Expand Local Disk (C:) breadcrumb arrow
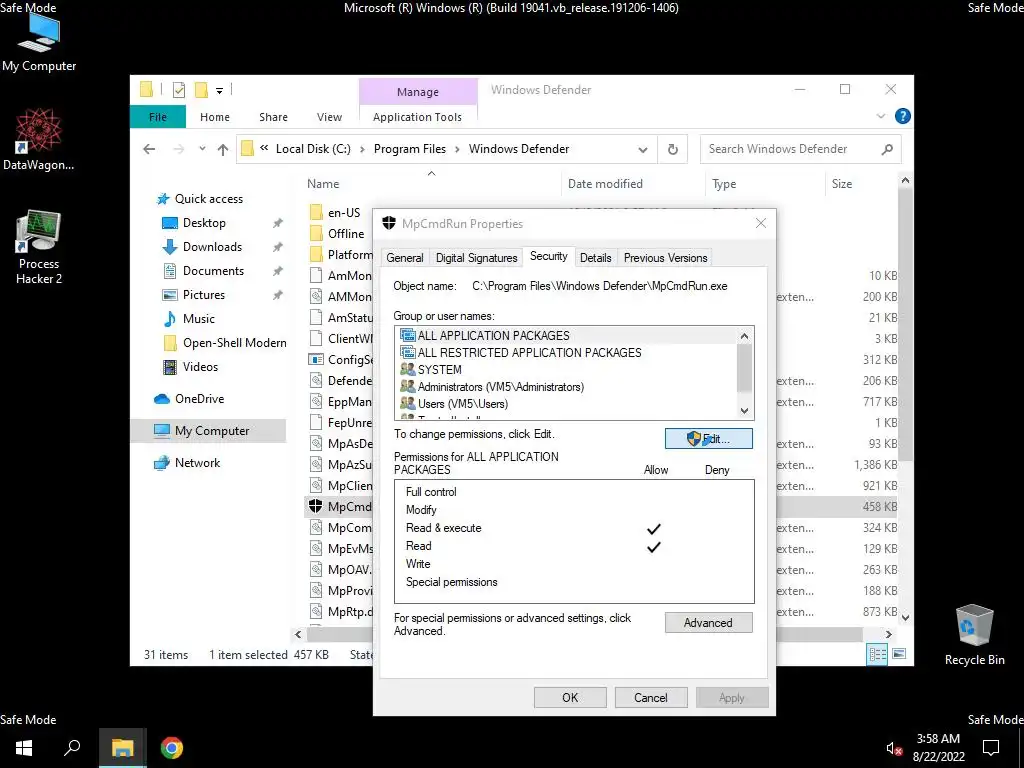The height and width of the screenshot is (768, 1024). 362,149
